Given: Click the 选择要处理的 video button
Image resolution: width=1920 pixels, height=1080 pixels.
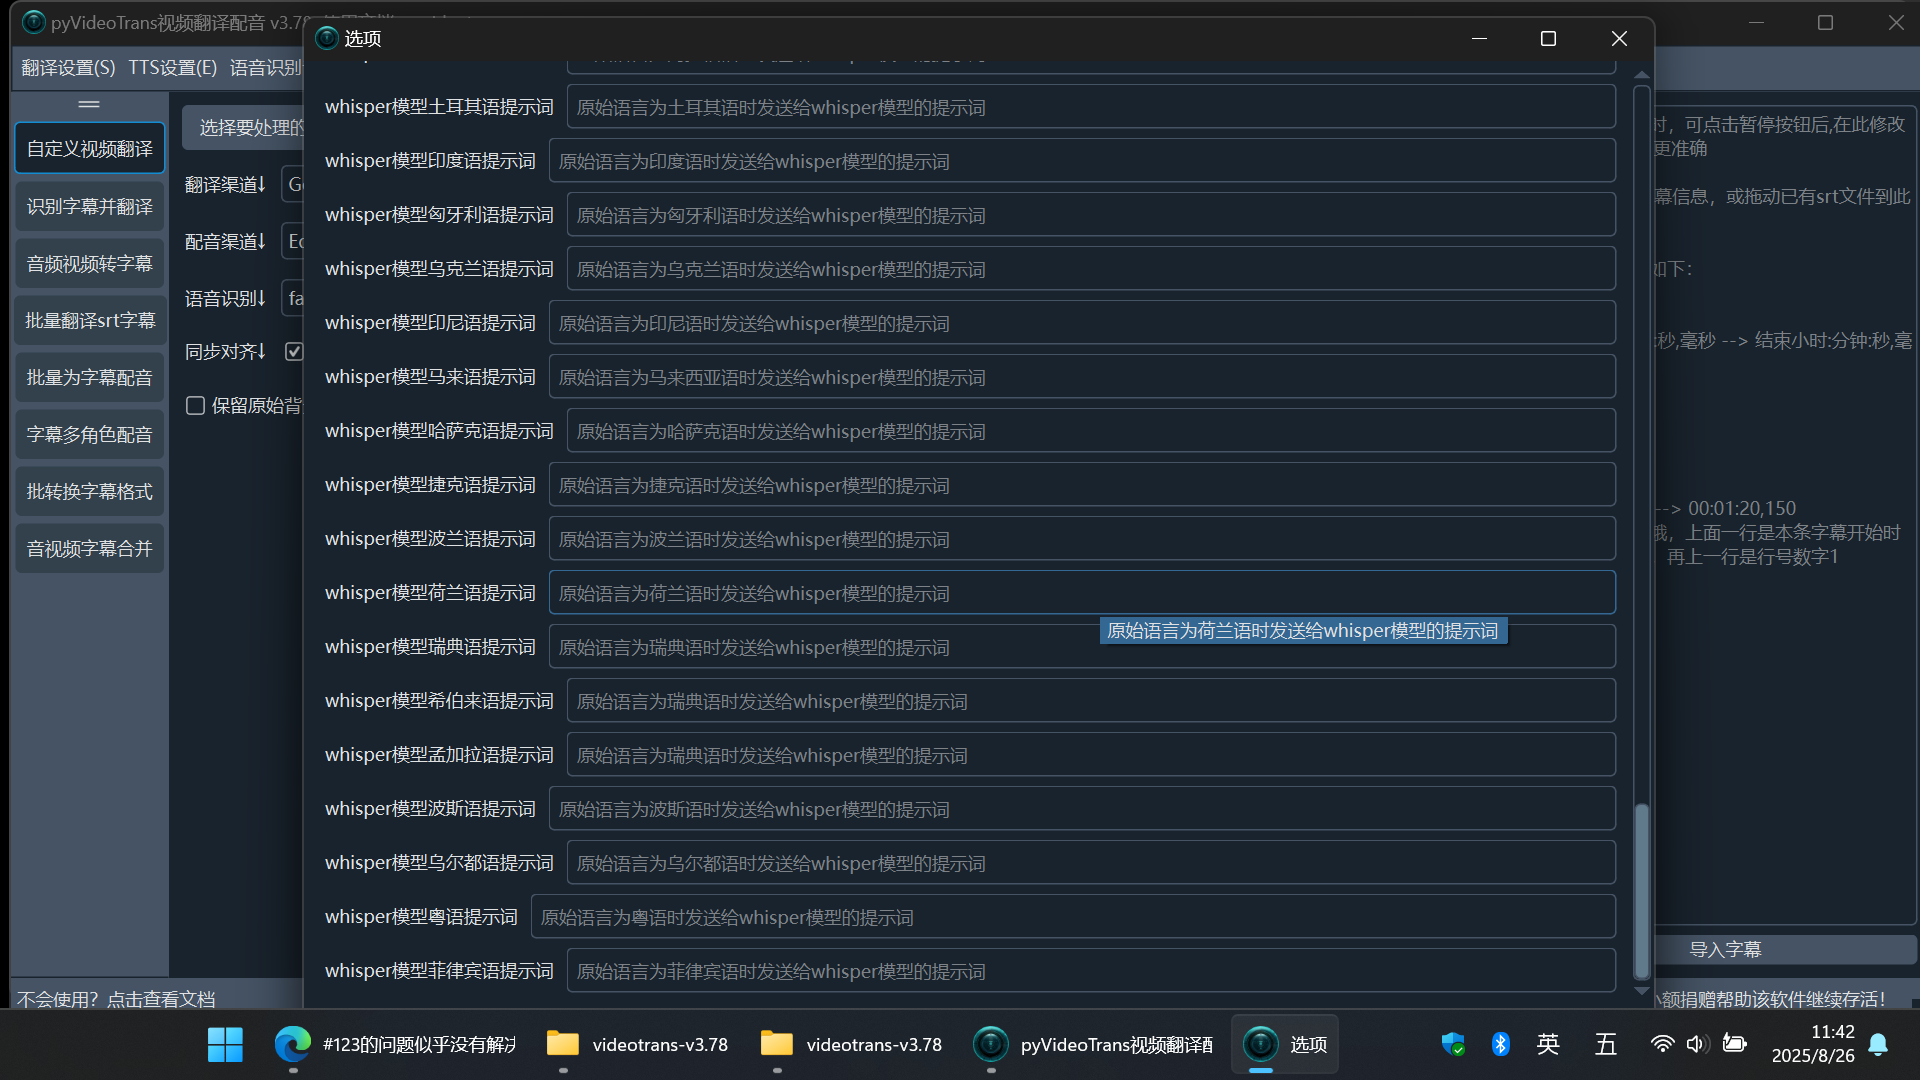Looking at the screenshot, I should coord(243,127).
